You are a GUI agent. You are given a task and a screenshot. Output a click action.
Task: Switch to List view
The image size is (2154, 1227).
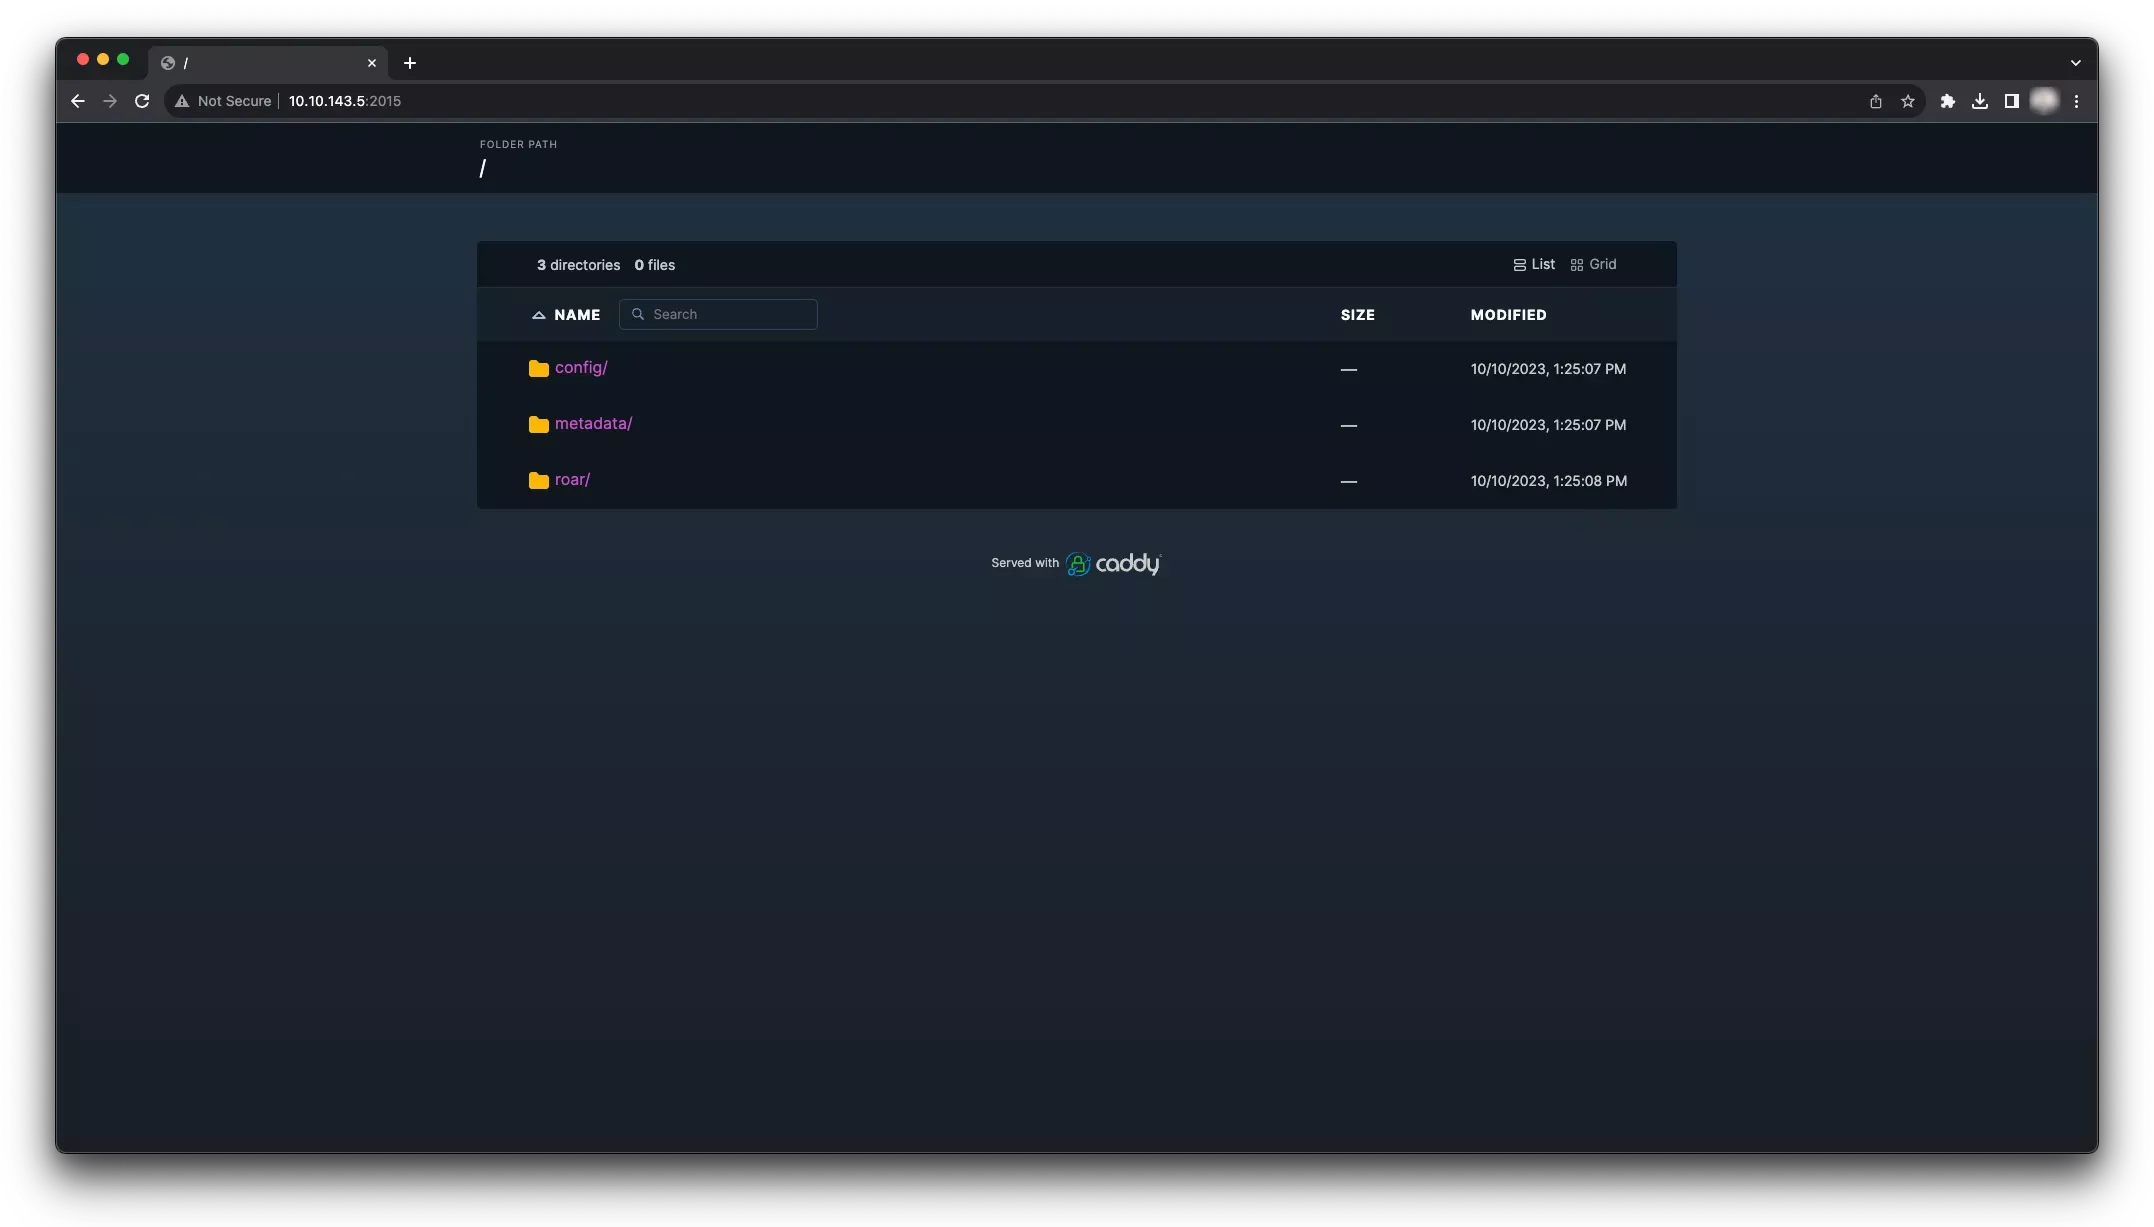(x=1534, y=264)
